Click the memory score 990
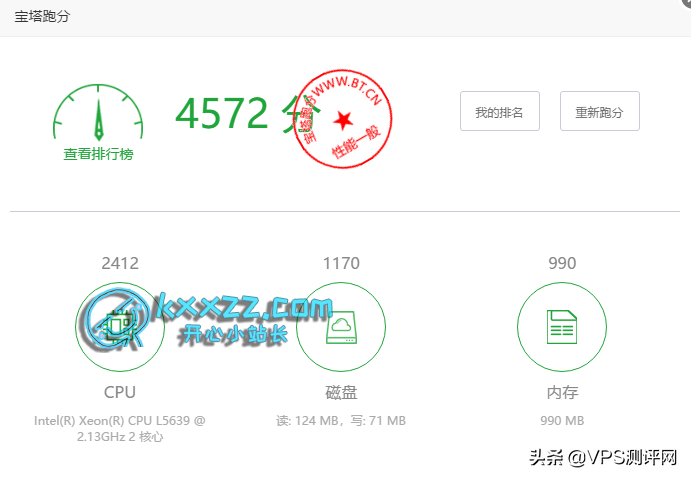The height and width of the screenshot is (480, 691). point(562,263)
